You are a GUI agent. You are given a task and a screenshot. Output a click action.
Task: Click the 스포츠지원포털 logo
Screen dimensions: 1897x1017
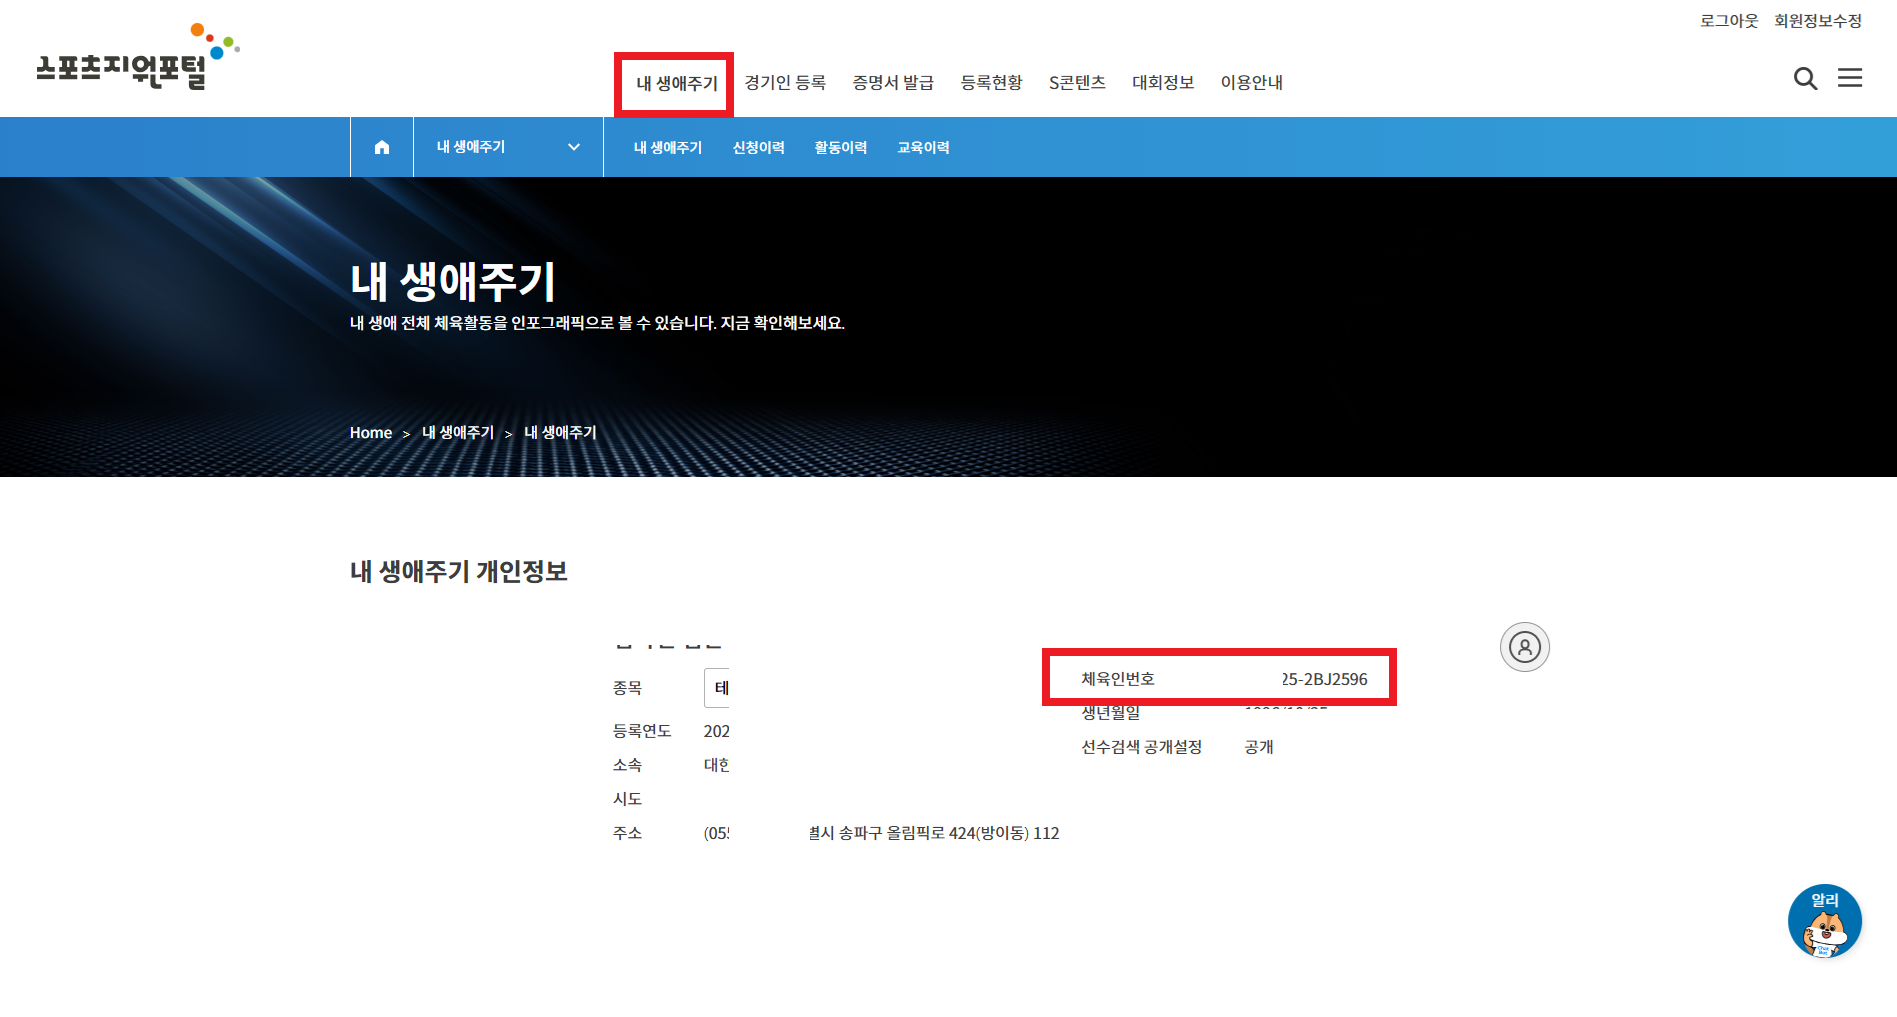tap(138, 58)
